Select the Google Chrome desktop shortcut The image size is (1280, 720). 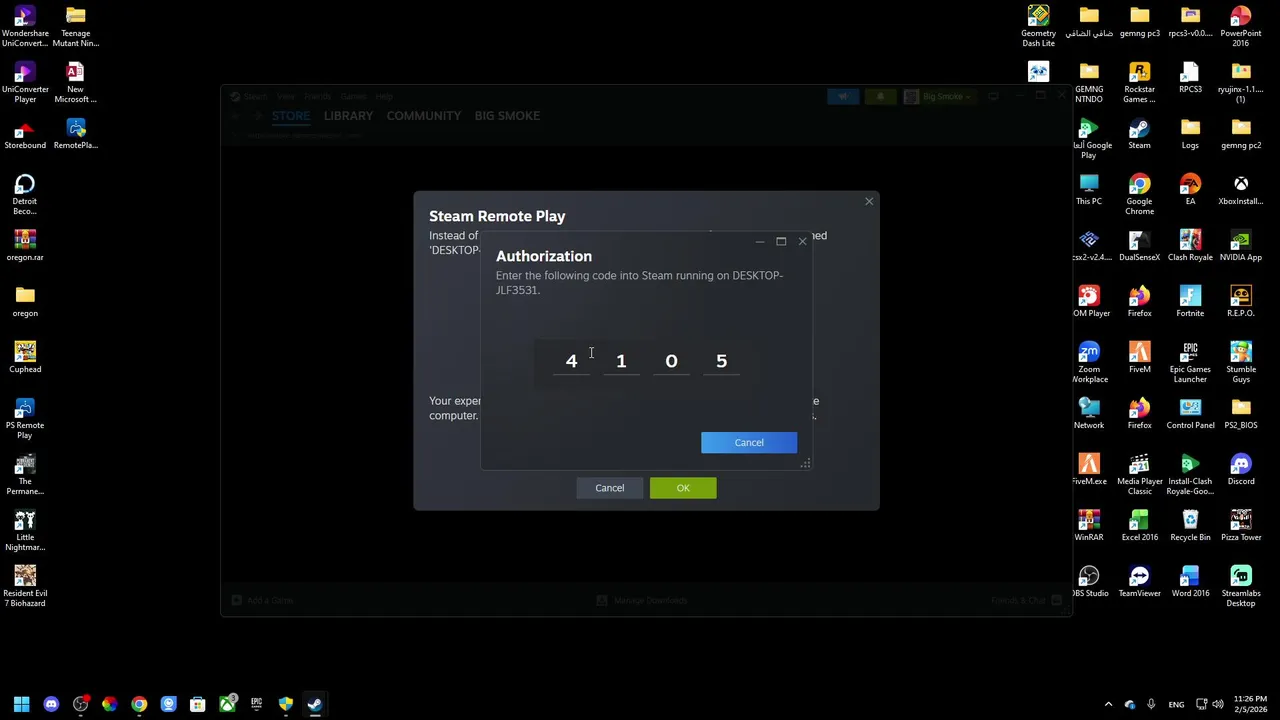pyautogui.click(x=1139, y=195)
